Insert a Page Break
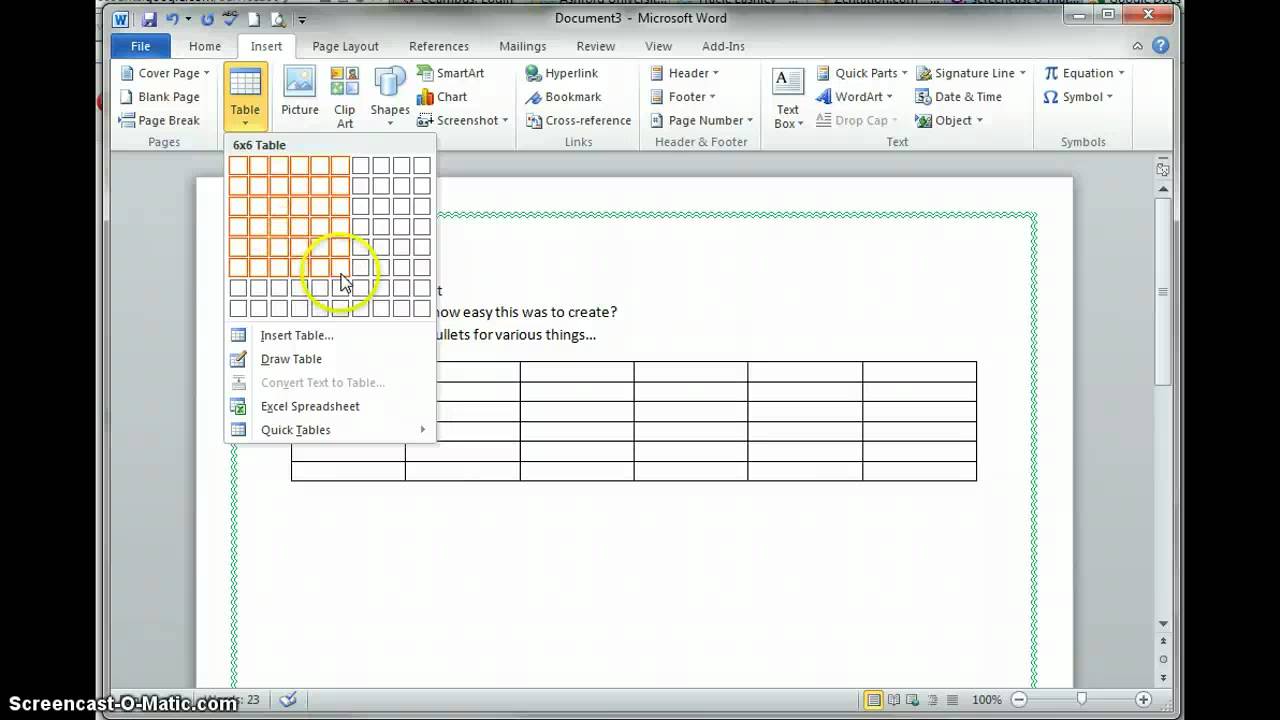The width and height of the screenshot is (1280, 720). pos(160,120)
